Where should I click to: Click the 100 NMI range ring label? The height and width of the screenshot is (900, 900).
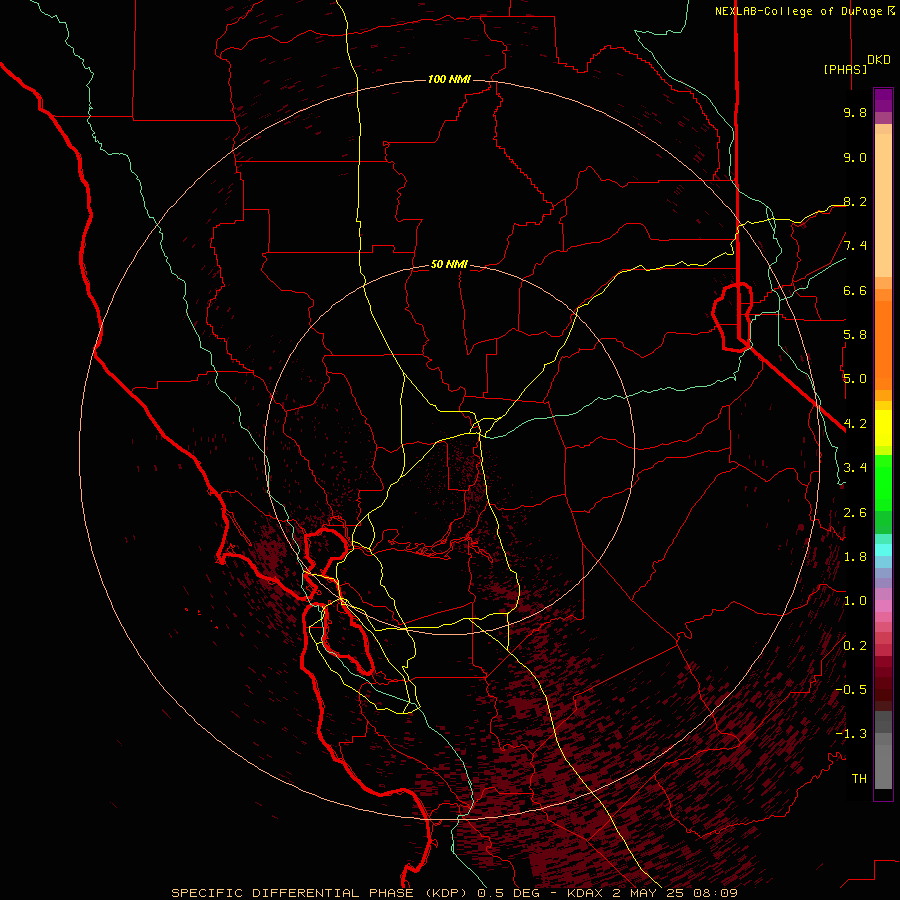(449, 79)
